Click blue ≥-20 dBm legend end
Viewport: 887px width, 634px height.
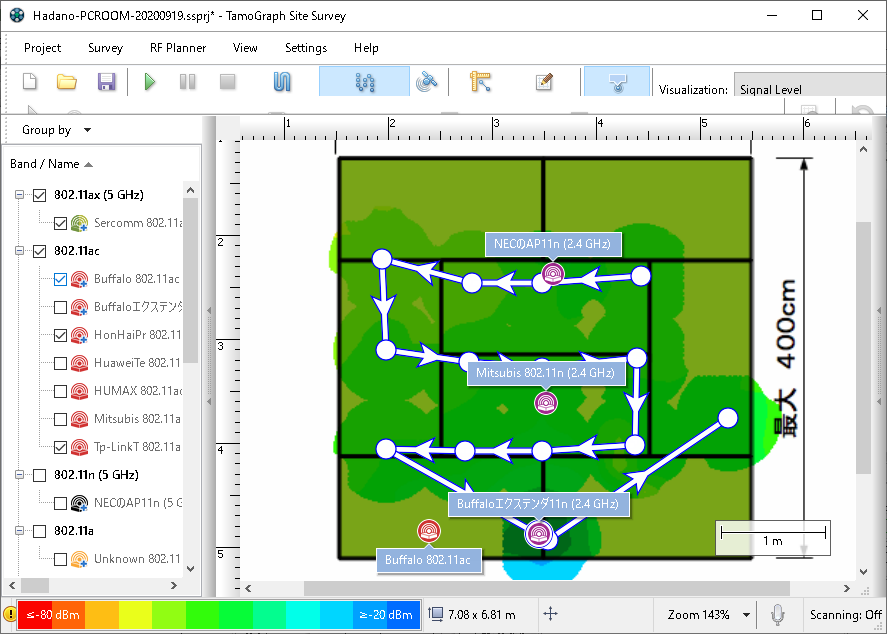pyautogui.click(x=386, y=615)
